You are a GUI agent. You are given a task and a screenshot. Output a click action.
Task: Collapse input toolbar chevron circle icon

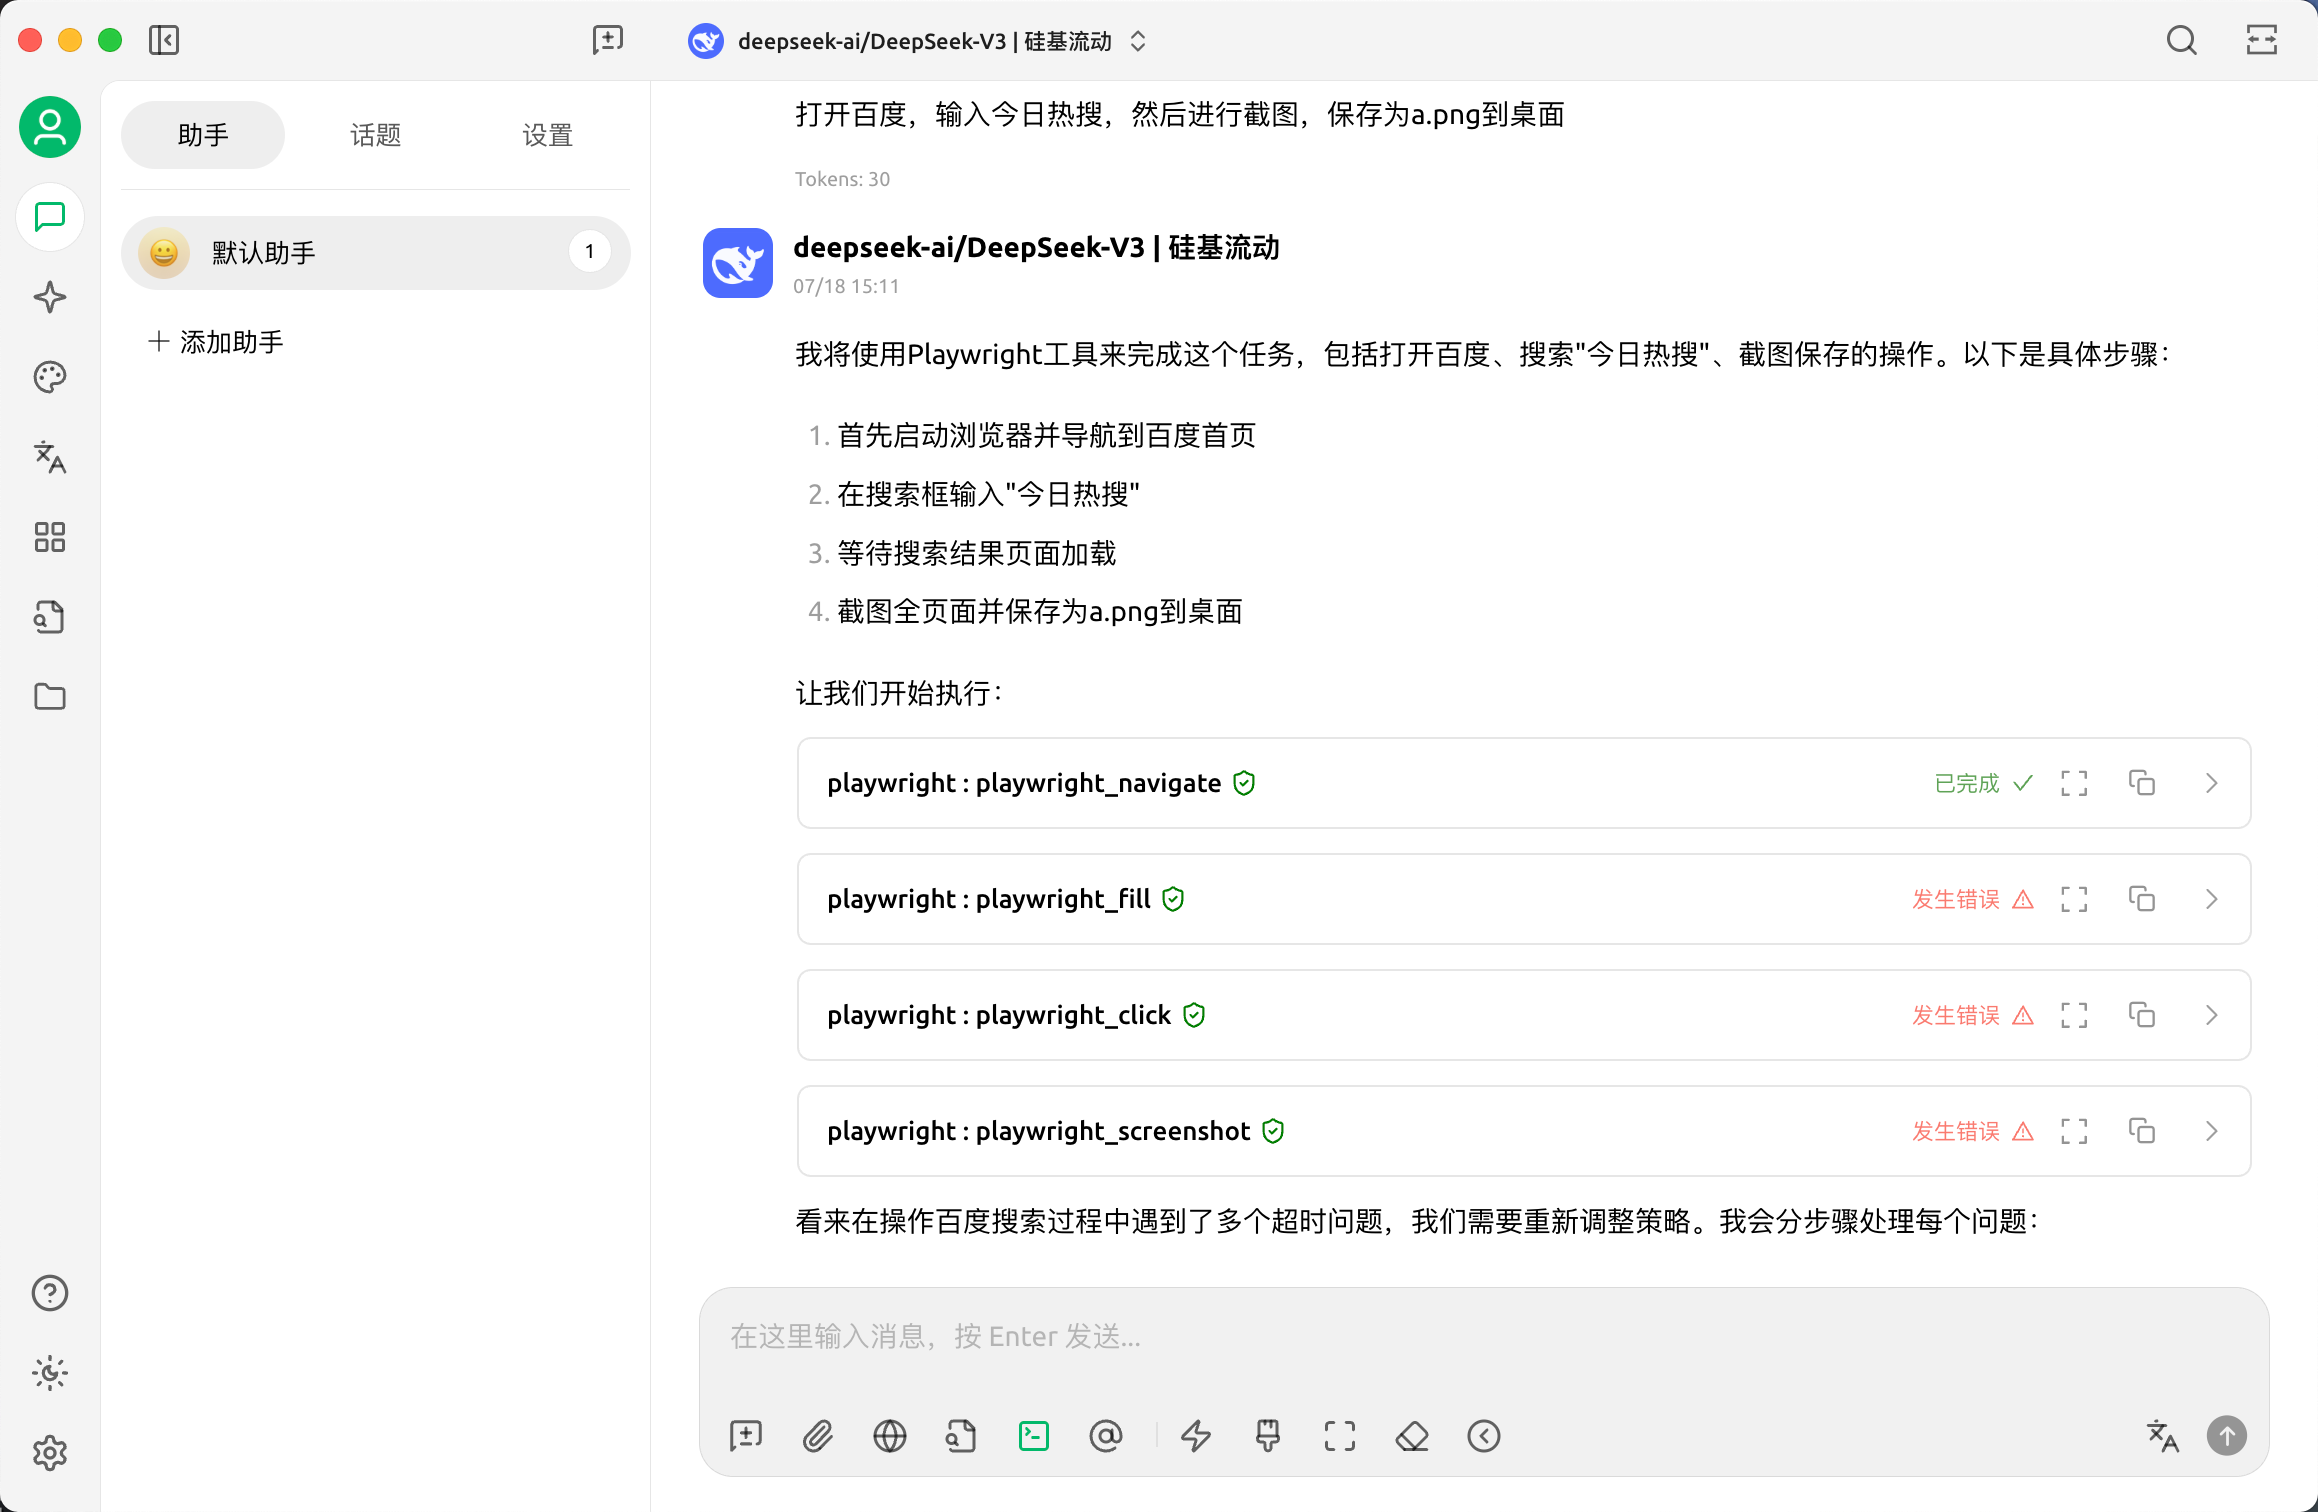(1484, 1436)
